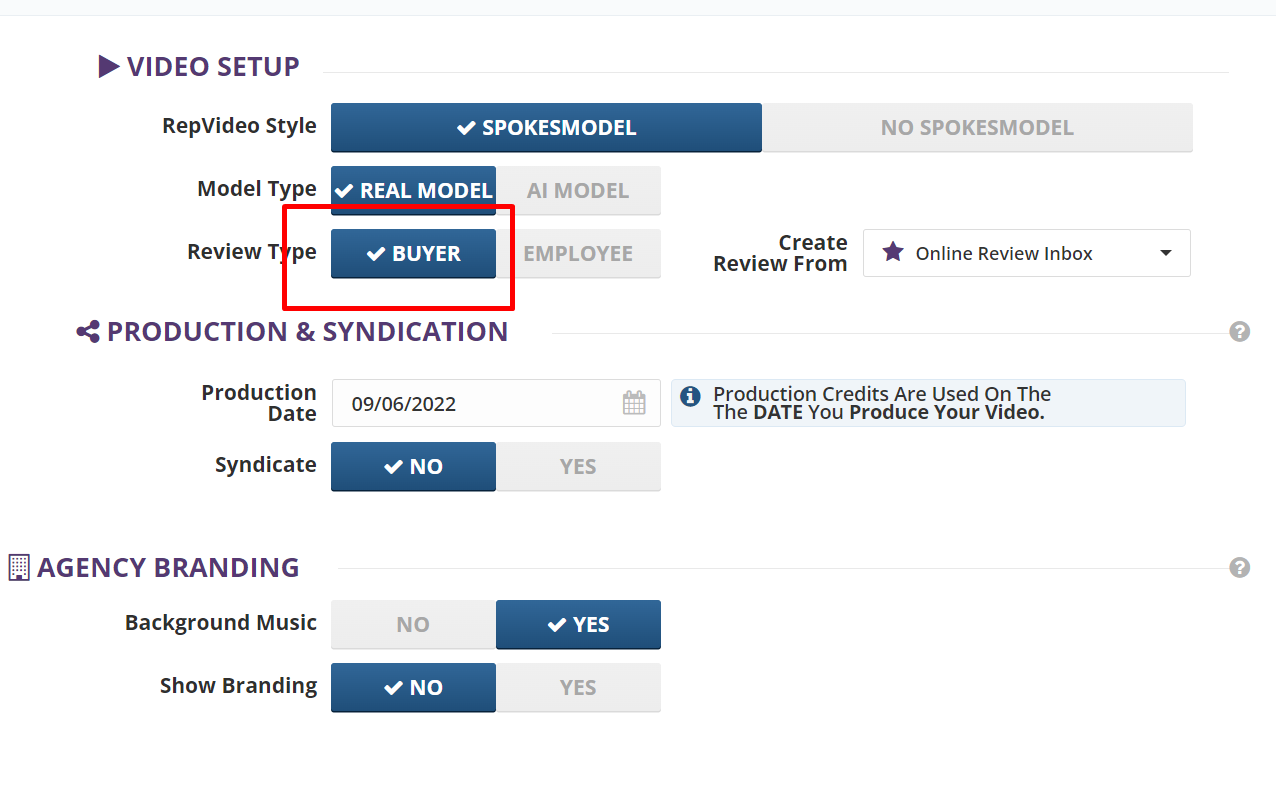The height and width of the screenshot is (810, 1276).
Task: Click the play triangle icon beside Video Setup
Action: coord(109,67)
